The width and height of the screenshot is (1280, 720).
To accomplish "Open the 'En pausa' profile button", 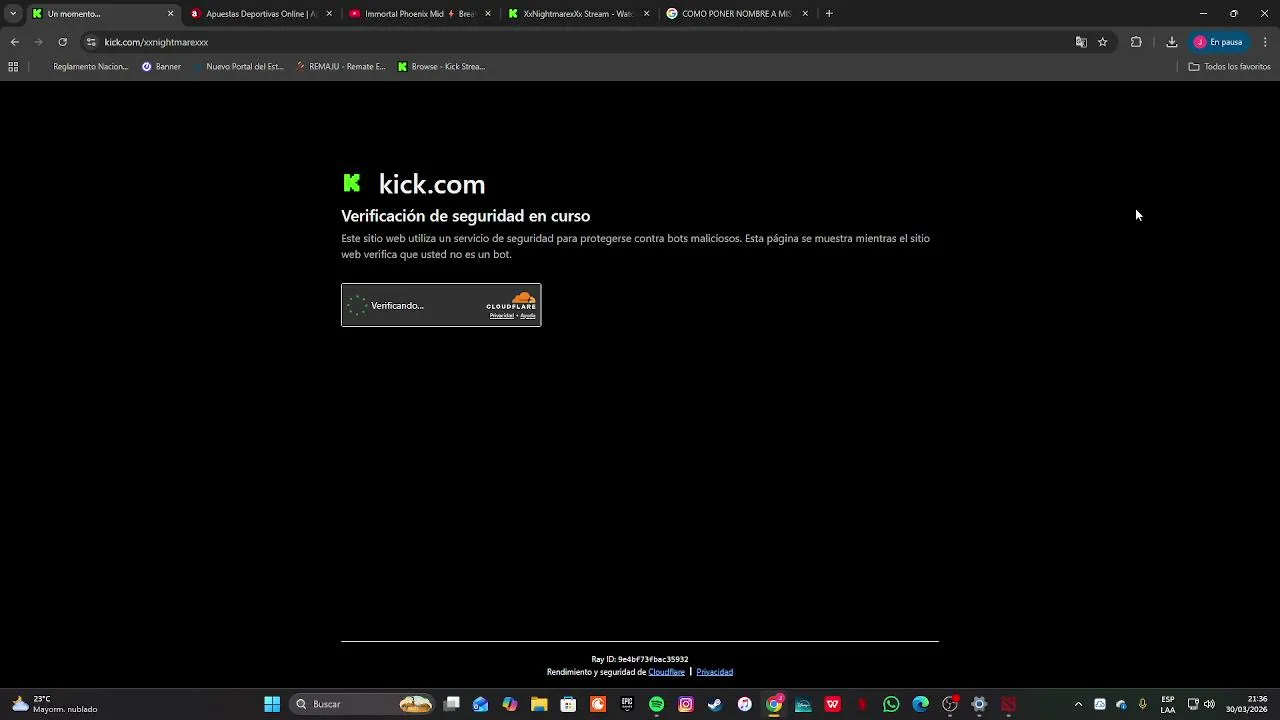I will point(1219,42).
